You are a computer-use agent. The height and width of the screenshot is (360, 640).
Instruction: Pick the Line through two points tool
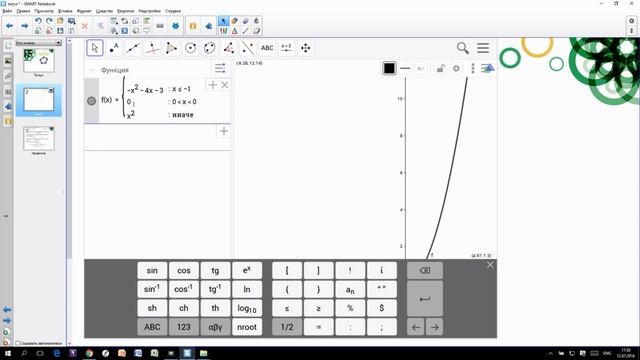pos(133,48)
